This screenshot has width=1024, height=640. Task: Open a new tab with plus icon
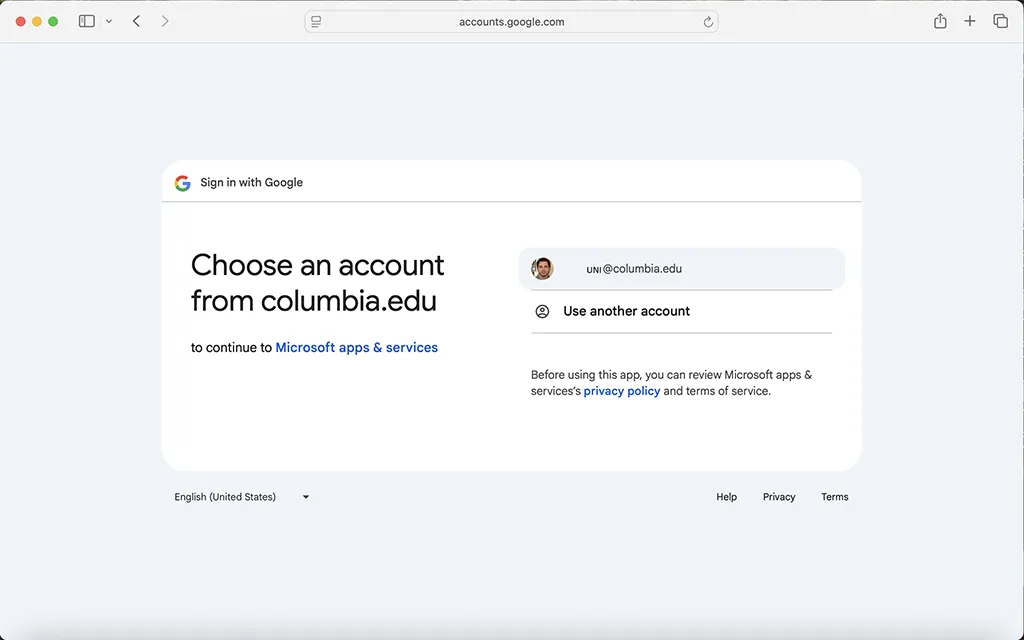point(970,22)
